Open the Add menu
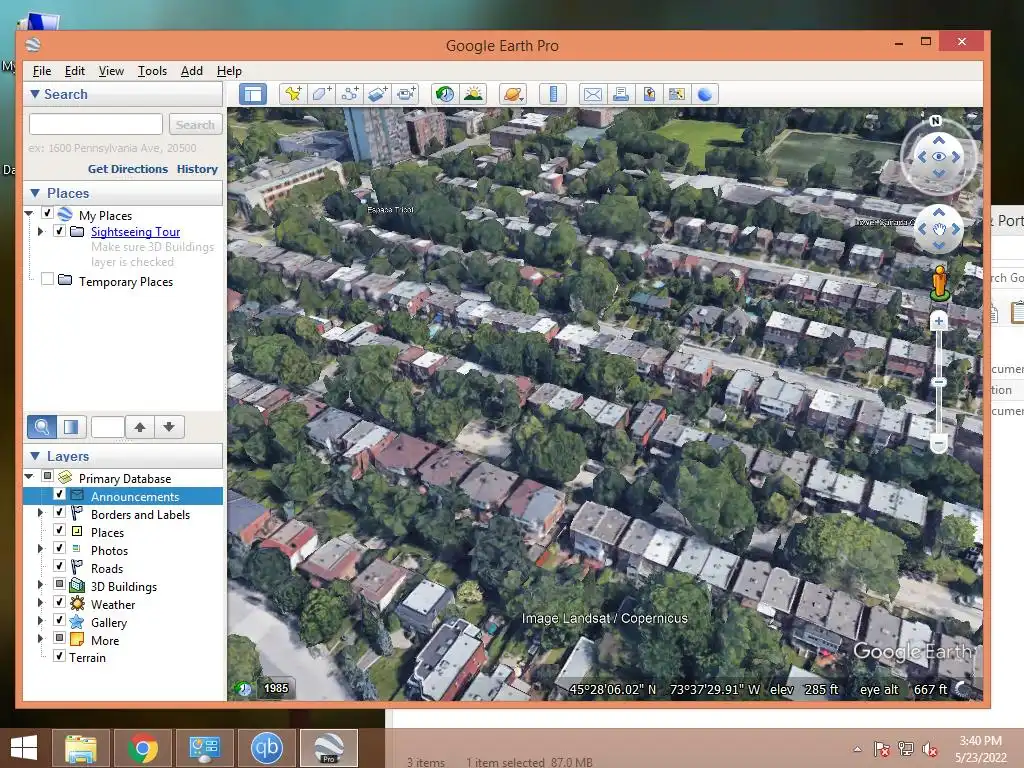Screen dimensions: 1024x768 [191, 71]
